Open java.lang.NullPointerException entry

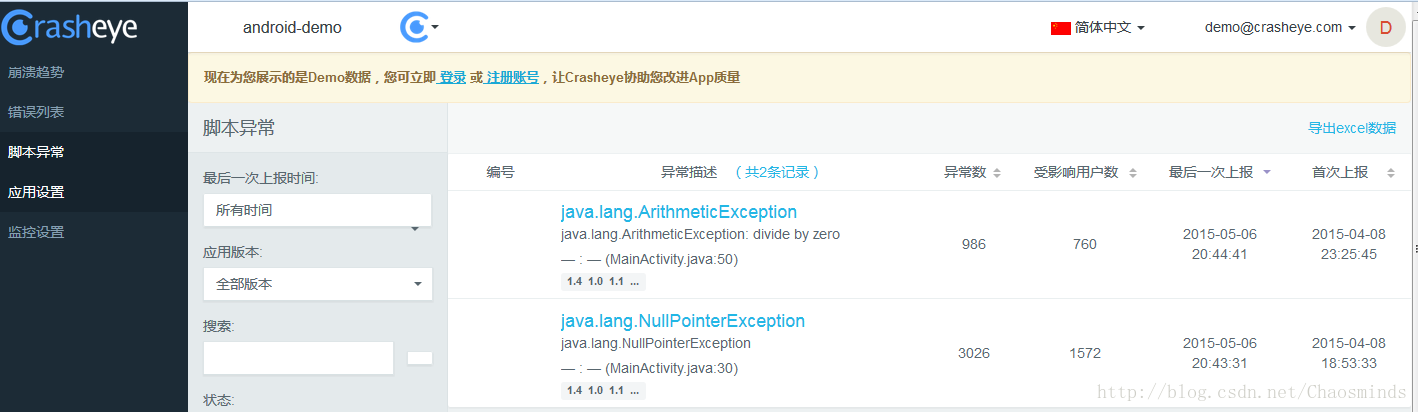pos(683,321)
